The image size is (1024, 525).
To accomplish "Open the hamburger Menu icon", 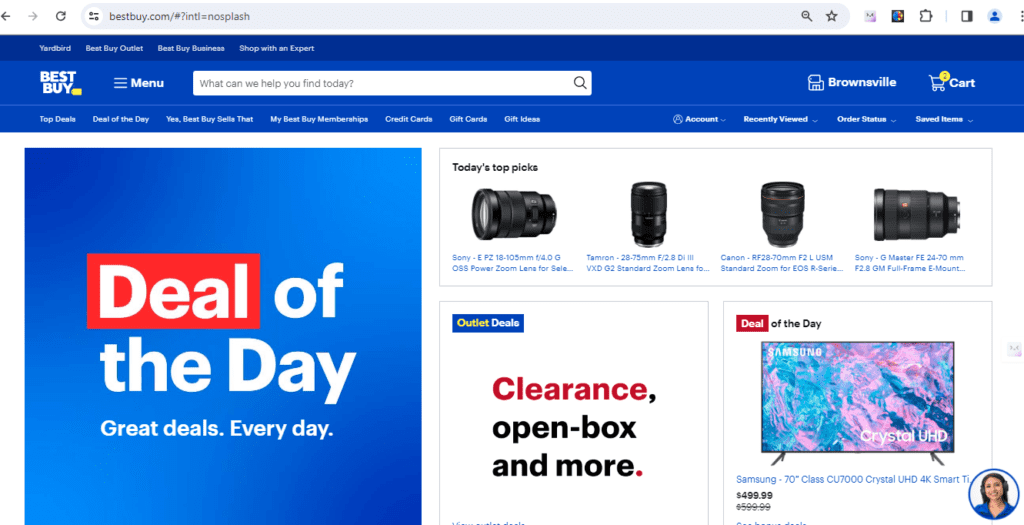I will coord(120,83).
